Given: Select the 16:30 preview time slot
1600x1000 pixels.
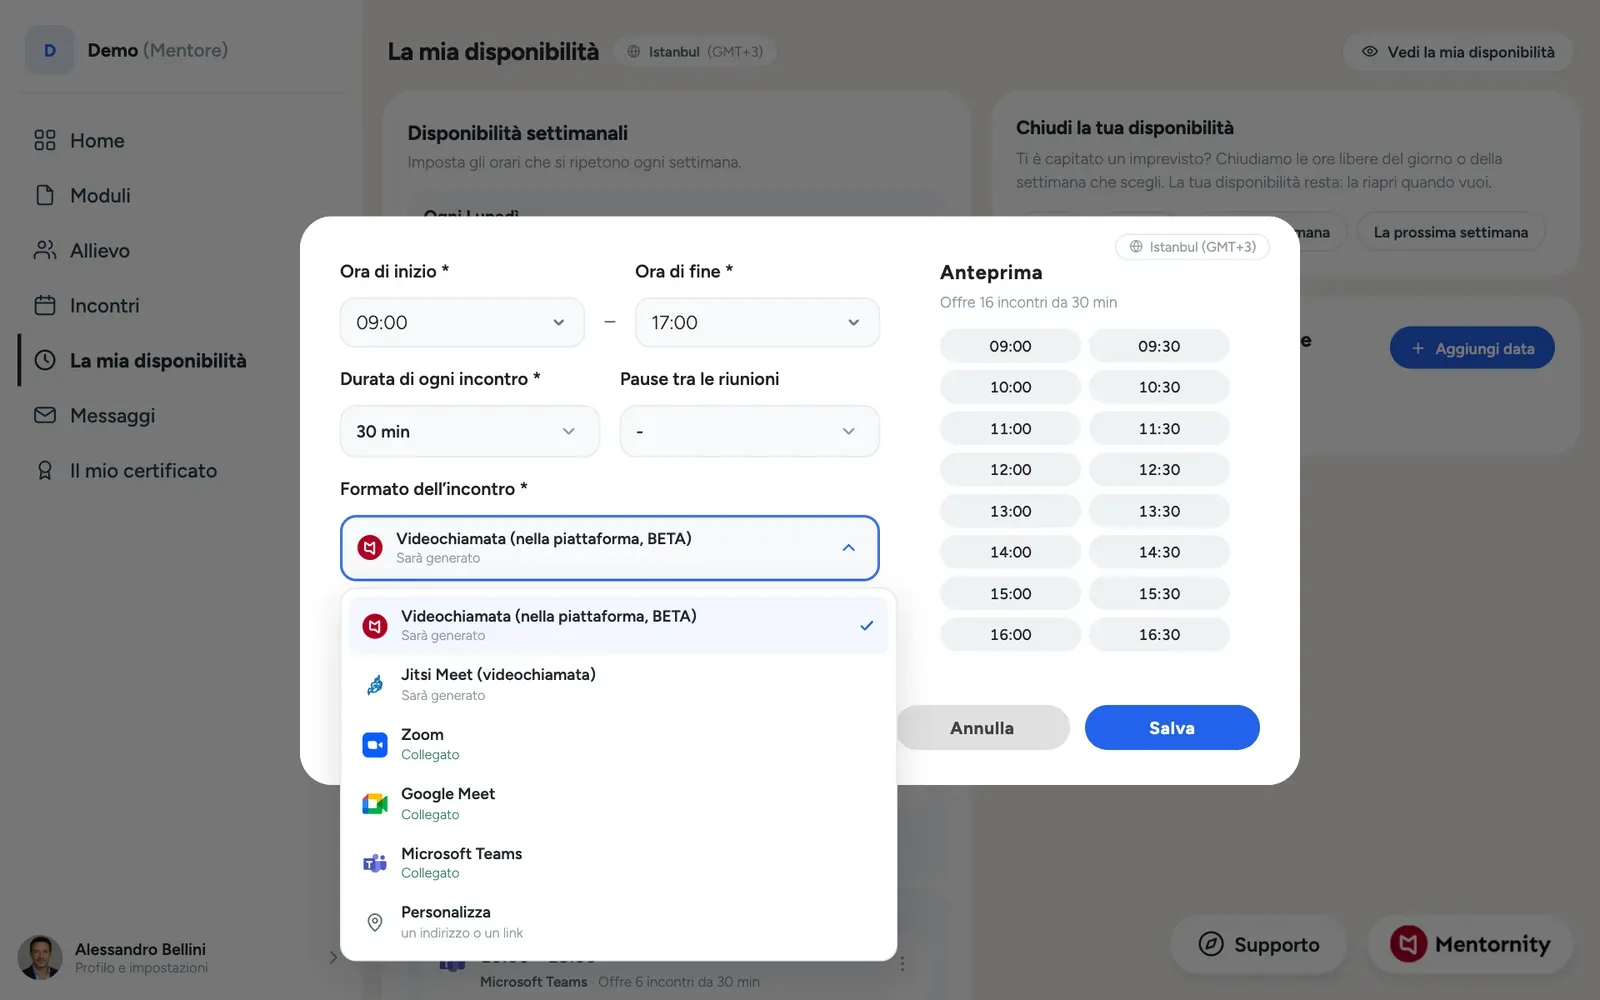Looking at the screenshot, I should 1159,634.
